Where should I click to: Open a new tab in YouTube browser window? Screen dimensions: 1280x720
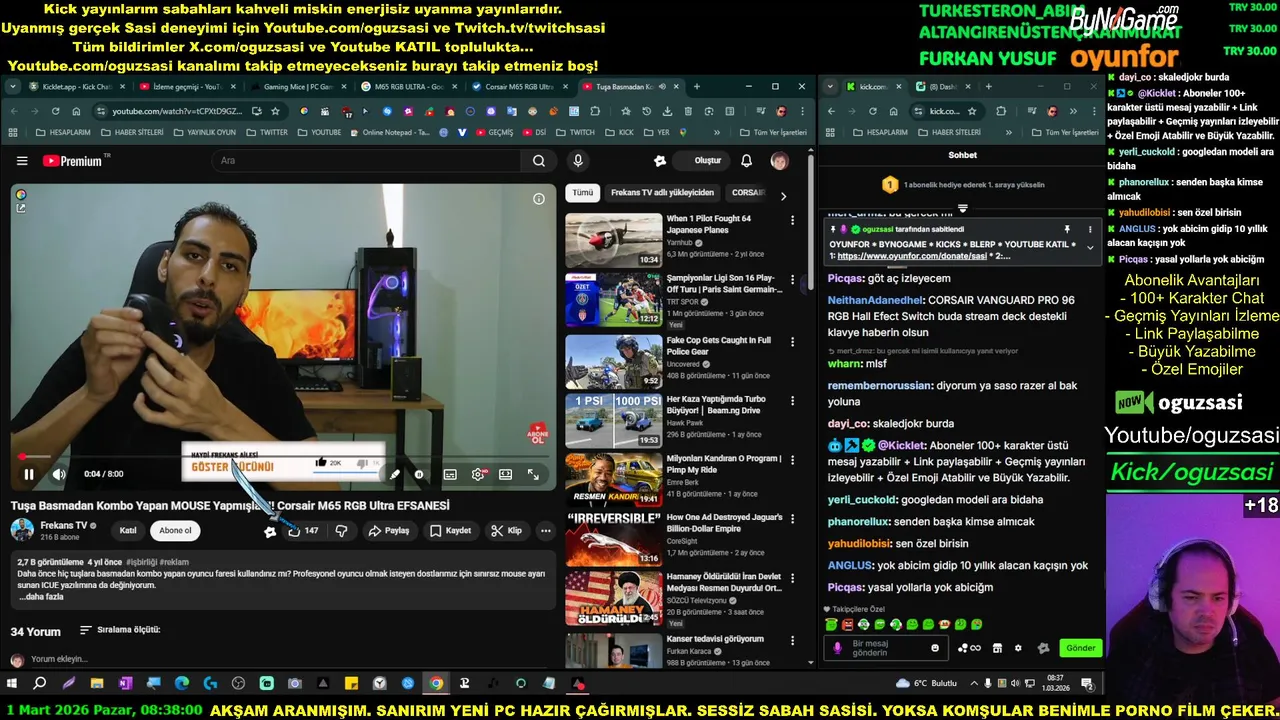coord(697,87)
